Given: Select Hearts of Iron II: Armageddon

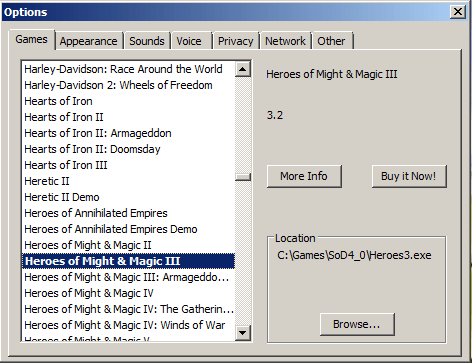Looking at the screenshot, I should click(x=128, y=133).
